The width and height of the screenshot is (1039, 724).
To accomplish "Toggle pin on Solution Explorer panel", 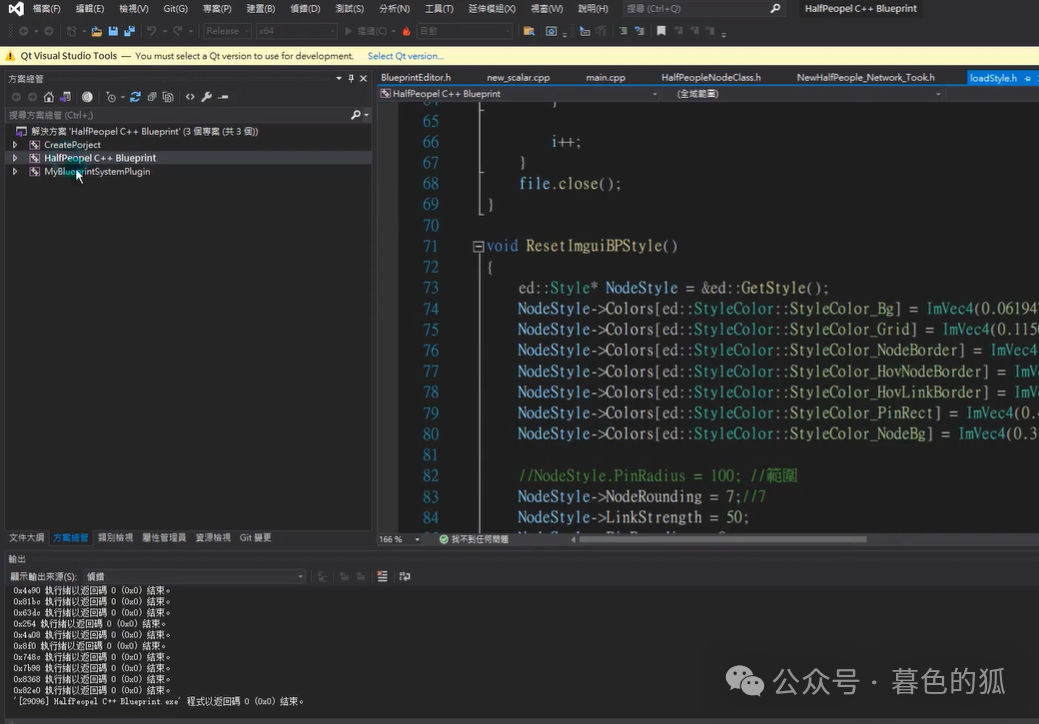I will [351, 78].
